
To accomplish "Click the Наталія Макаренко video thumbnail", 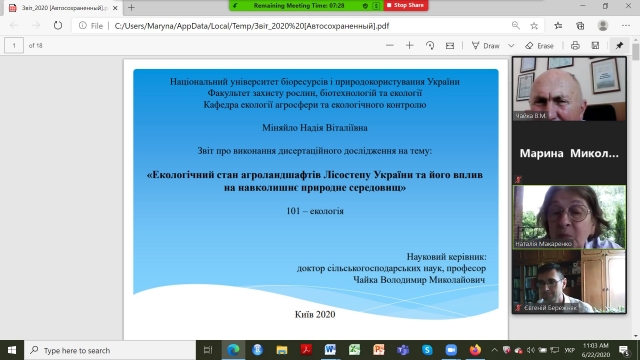I will (569, 217).
